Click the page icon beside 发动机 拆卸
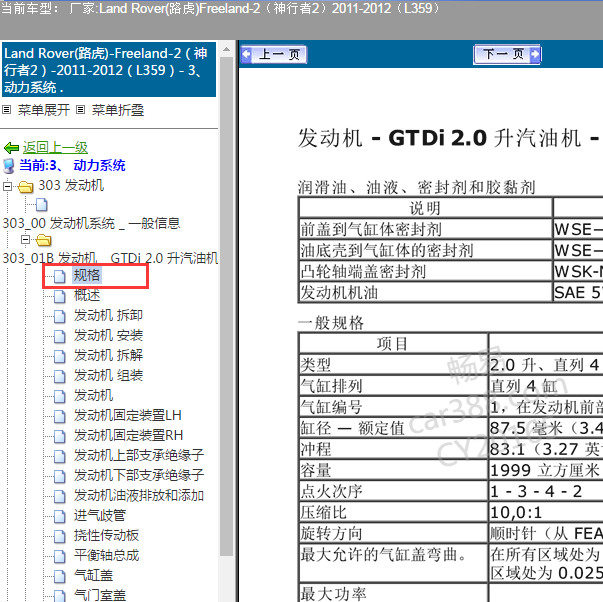The image size is (603, 602). (60, 316)
